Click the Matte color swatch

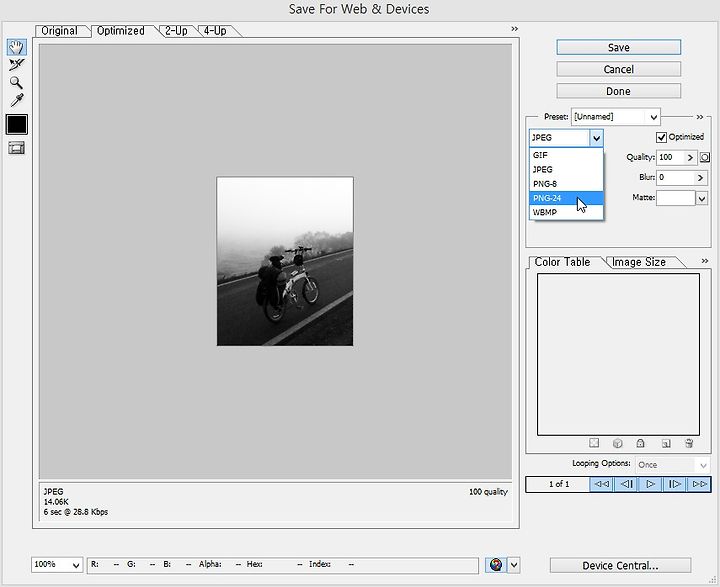click(x=675, y=198)
